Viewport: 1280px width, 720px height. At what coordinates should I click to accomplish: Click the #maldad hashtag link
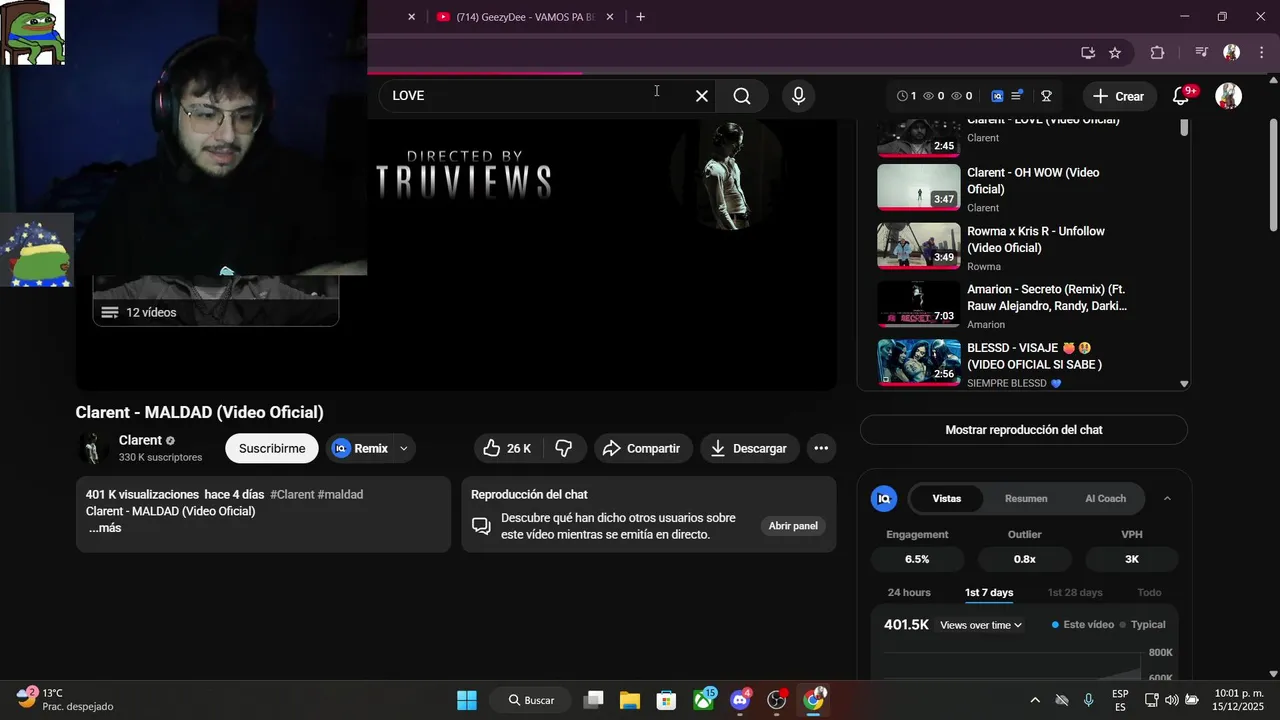click(340, 495)
